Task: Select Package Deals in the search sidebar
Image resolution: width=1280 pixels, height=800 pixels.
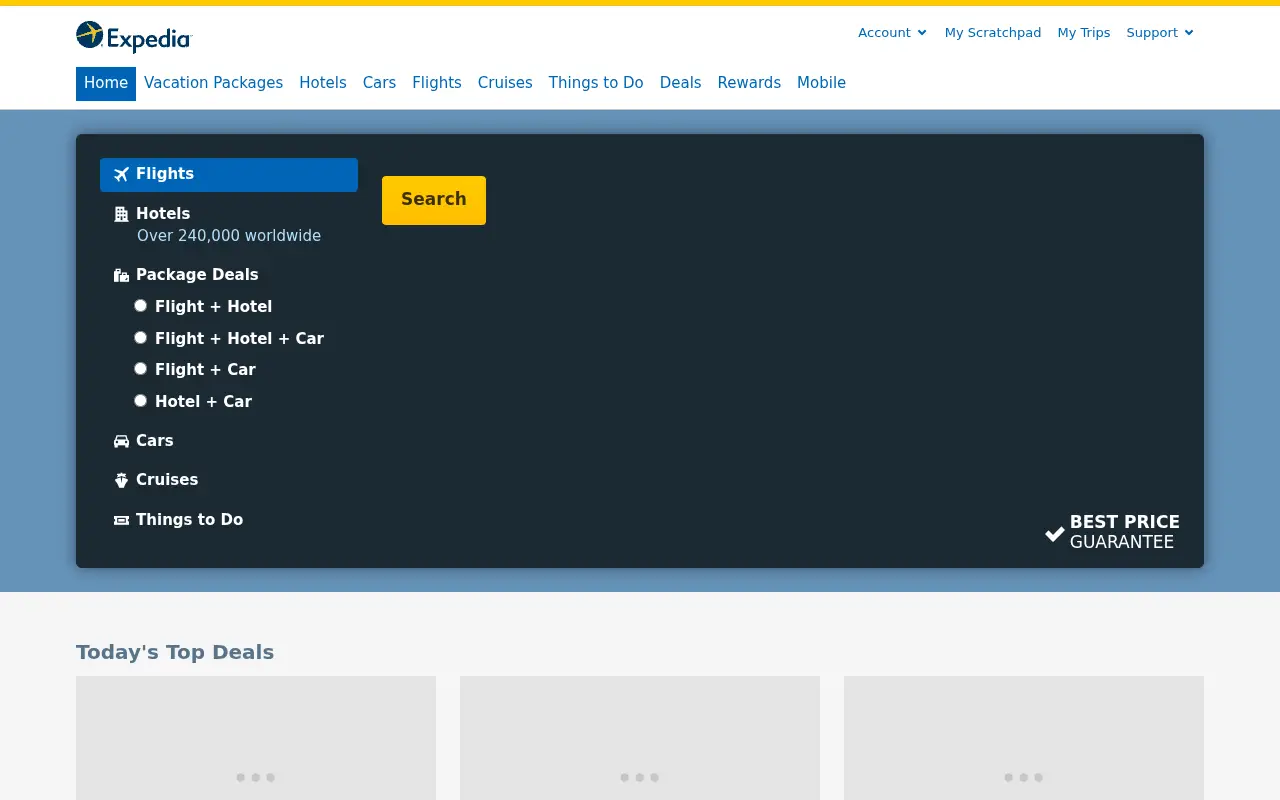Action: pos(197,275)
